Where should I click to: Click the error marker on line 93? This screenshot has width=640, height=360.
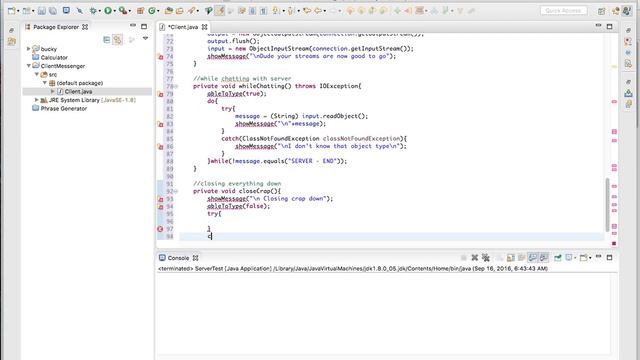160,199
